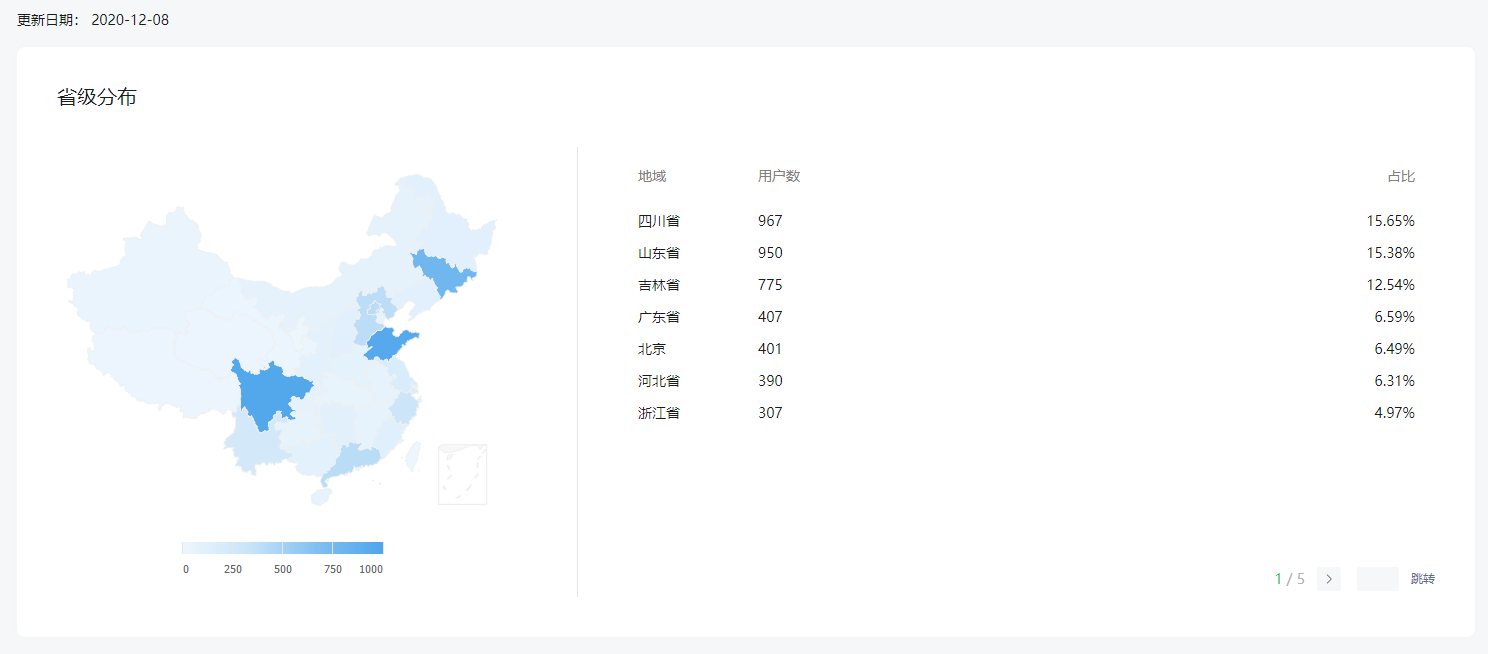
Task: Click user count 390
Action: coord(770,381)
